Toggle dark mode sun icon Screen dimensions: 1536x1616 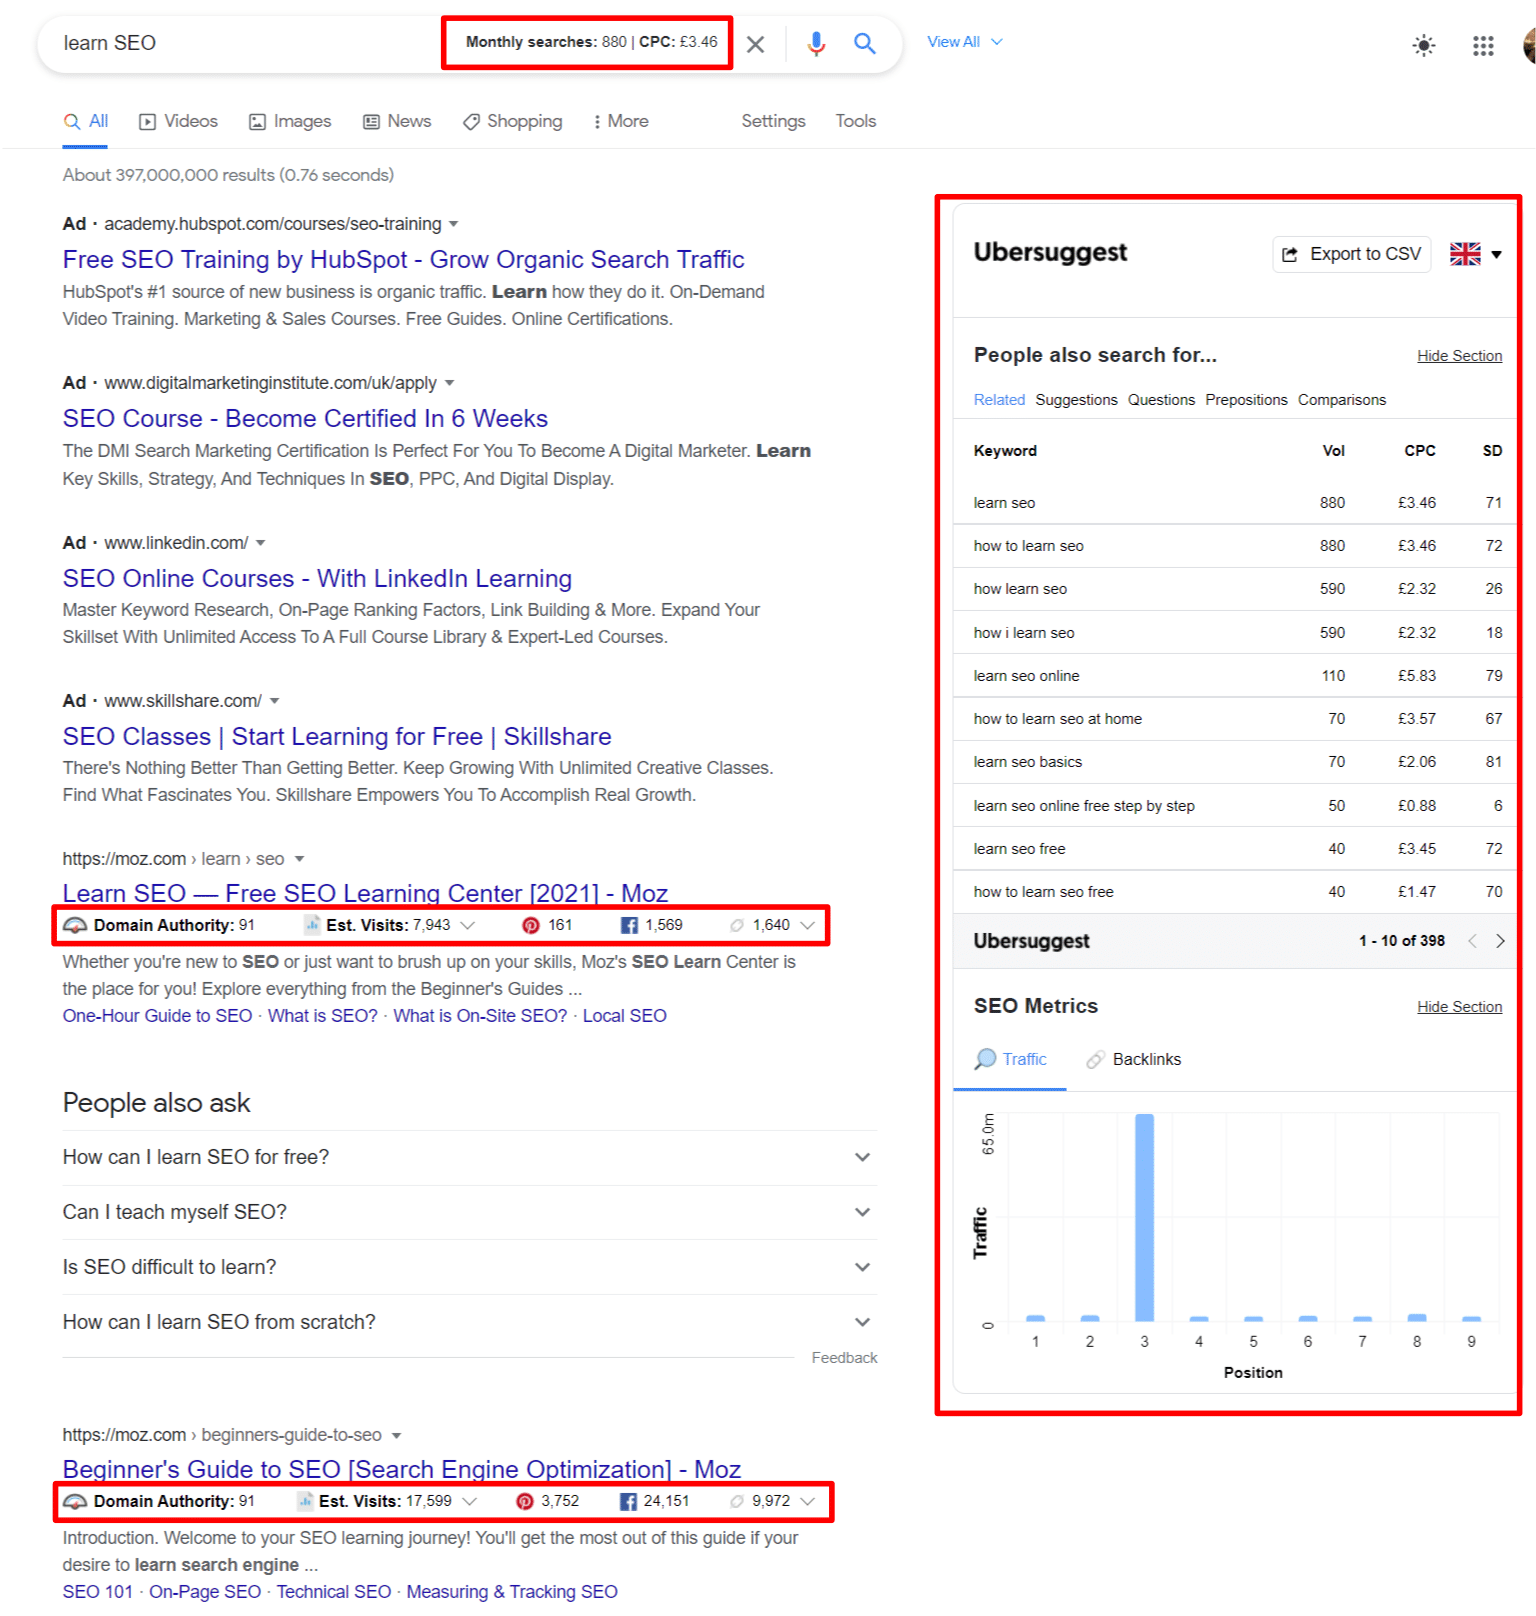coord(1424,45)
